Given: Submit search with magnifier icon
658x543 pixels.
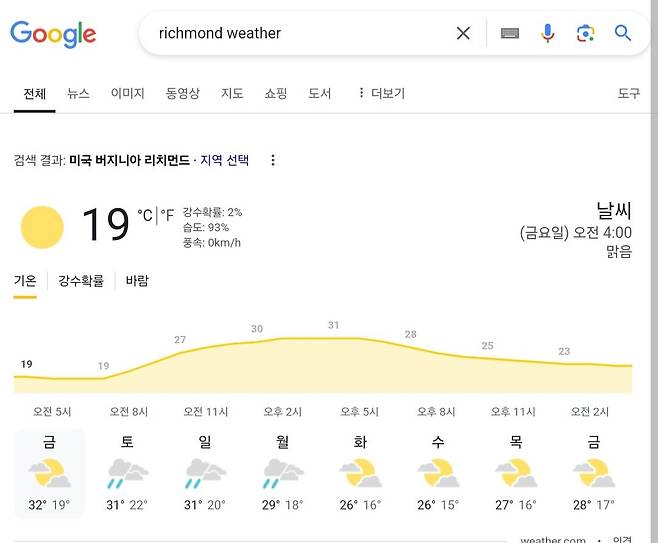Looking at the screenshot, I should pos(623,33).
